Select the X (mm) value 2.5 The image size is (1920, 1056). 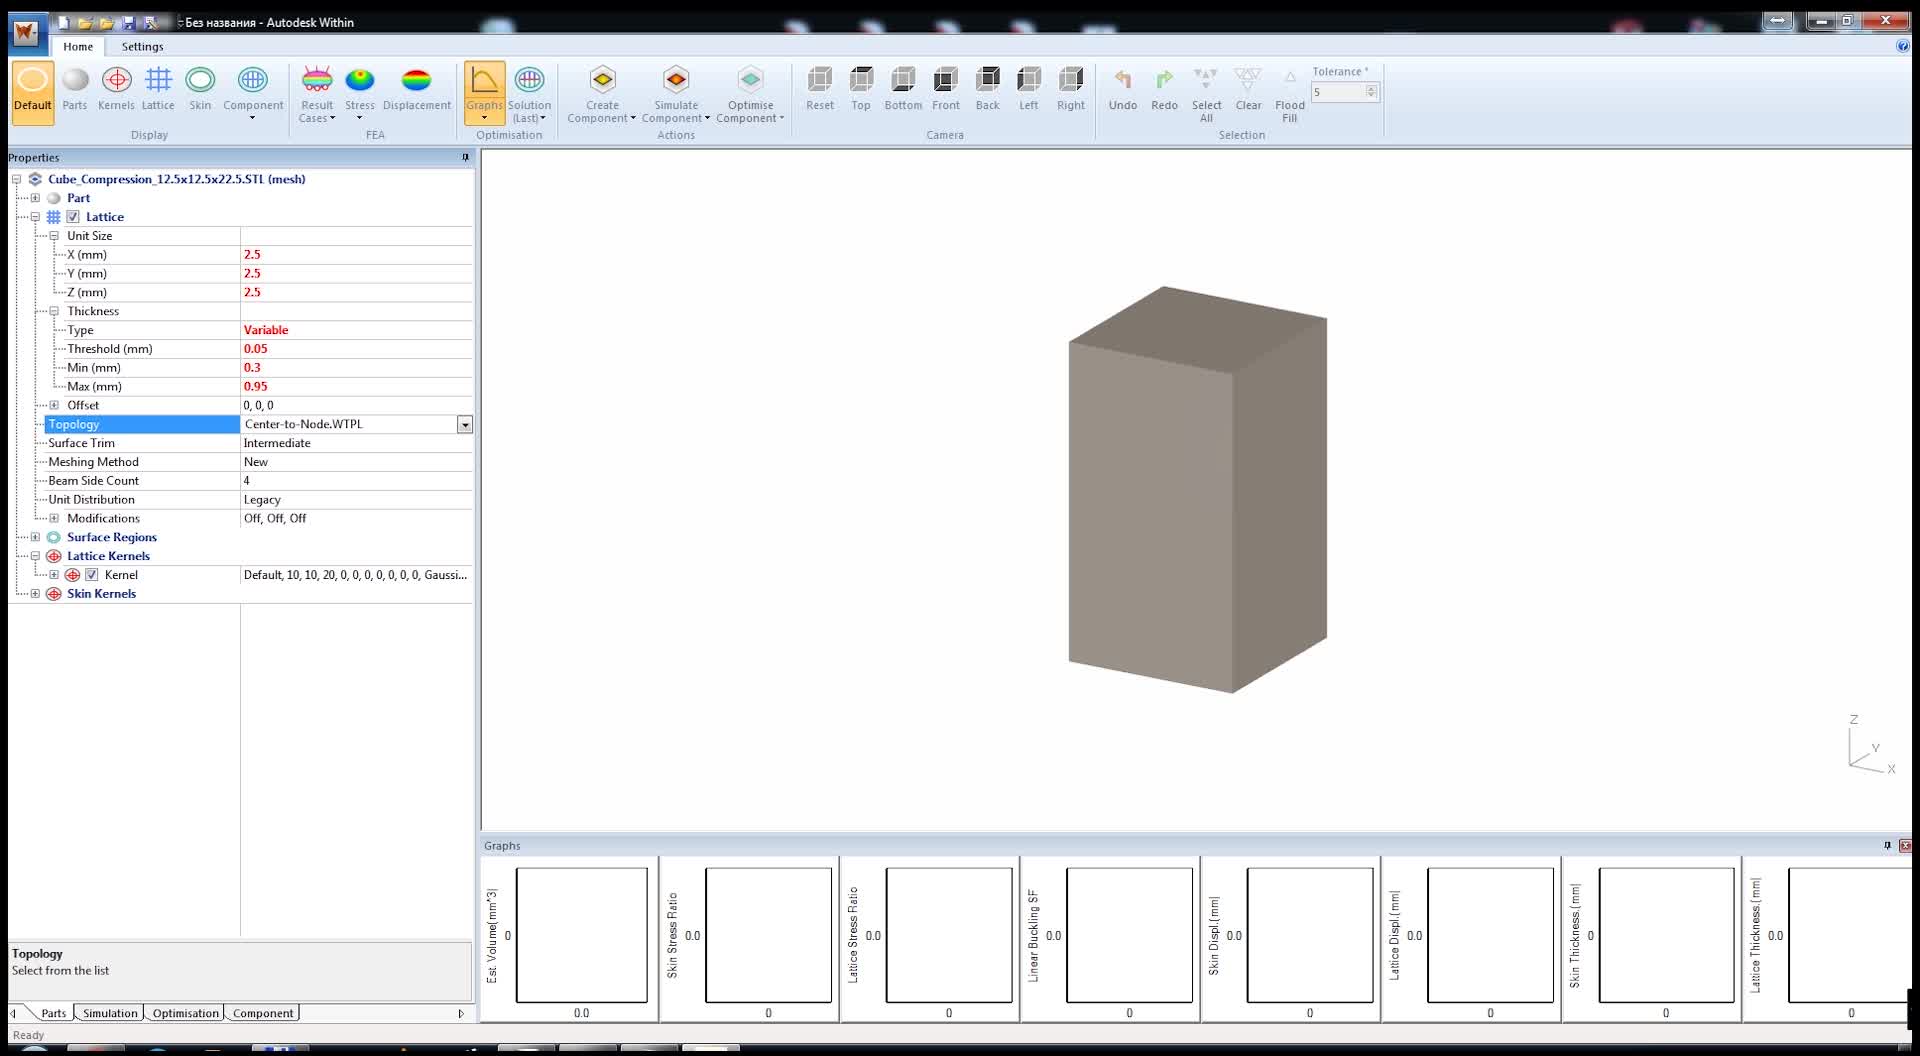coord(252,255)
